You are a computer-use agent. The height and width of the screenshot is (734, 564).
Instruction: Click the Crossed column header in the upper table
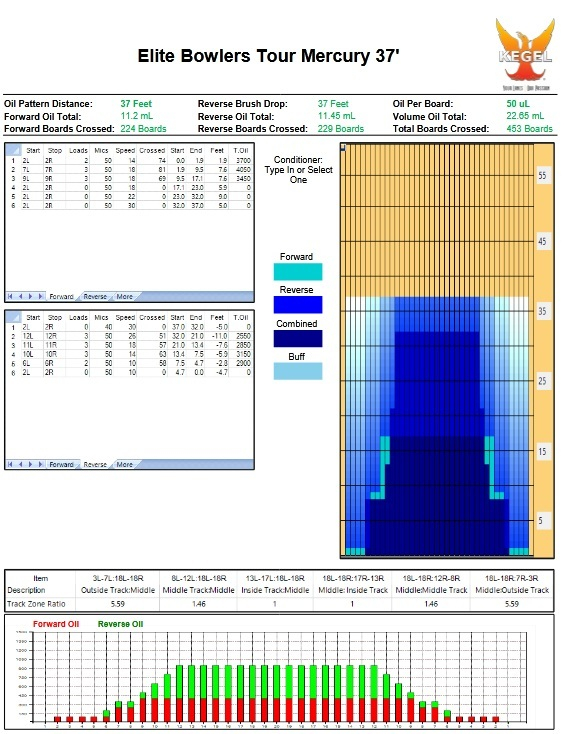tap(152, 150)
